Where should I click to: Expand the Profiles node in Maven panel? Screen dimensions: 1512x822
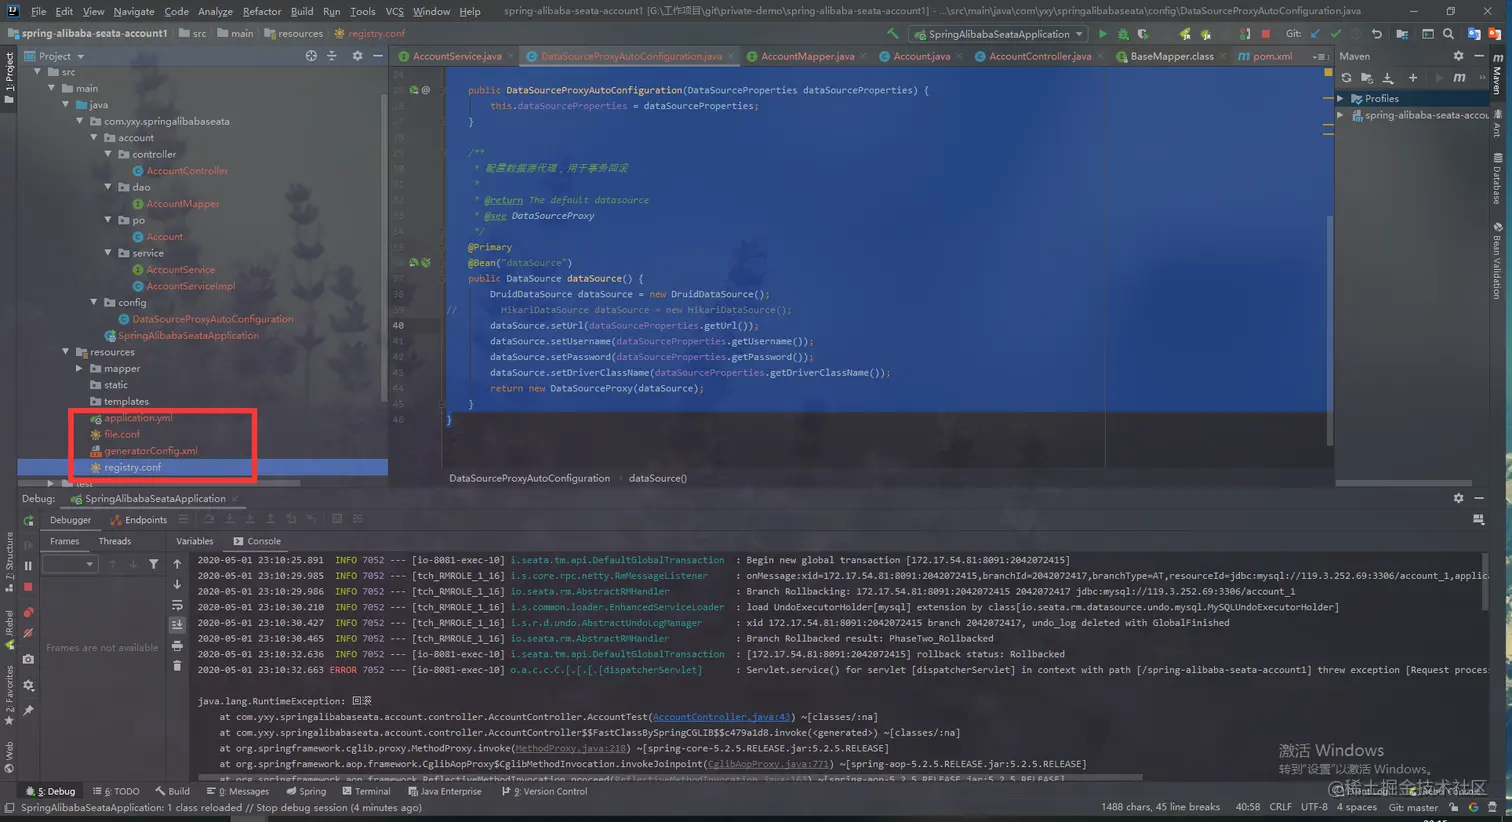(1341, 98)
